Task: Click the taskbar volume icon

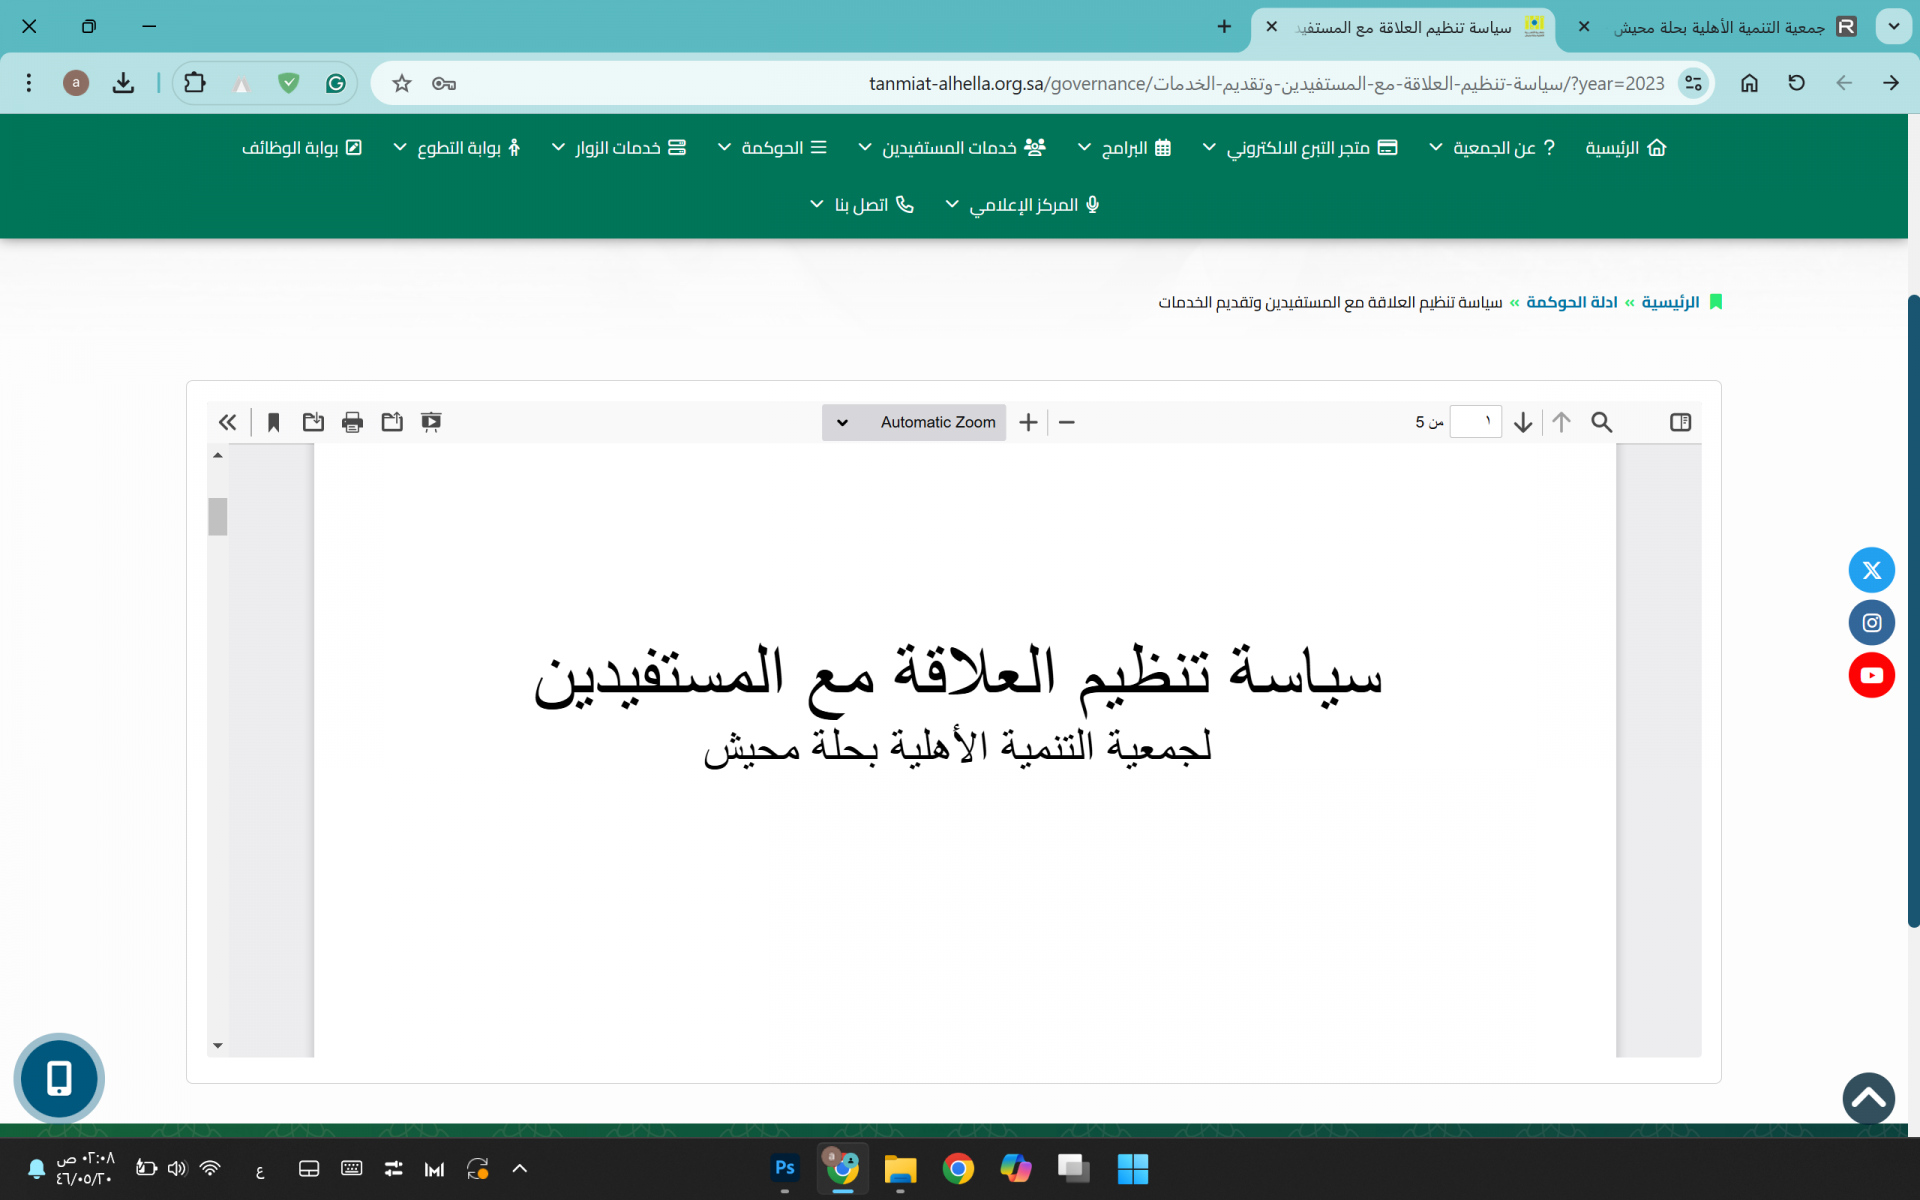Action: [177, 1168]
